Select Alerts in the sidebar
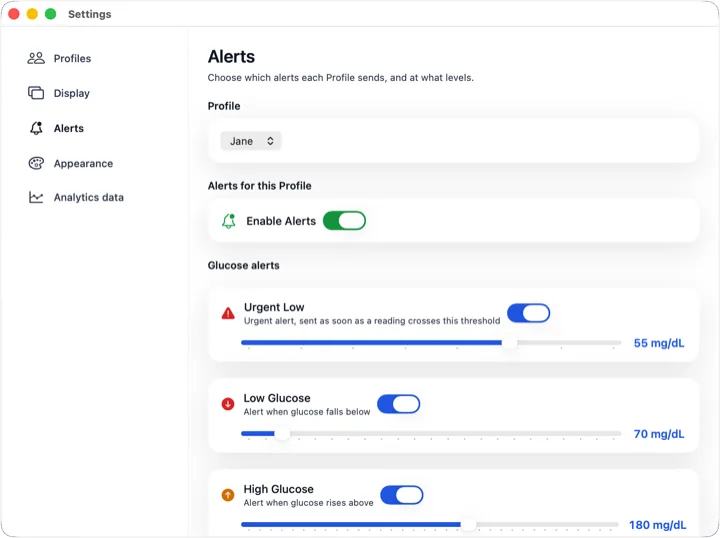This screenshot has height=538, width=720. click(x=68, y=128)
